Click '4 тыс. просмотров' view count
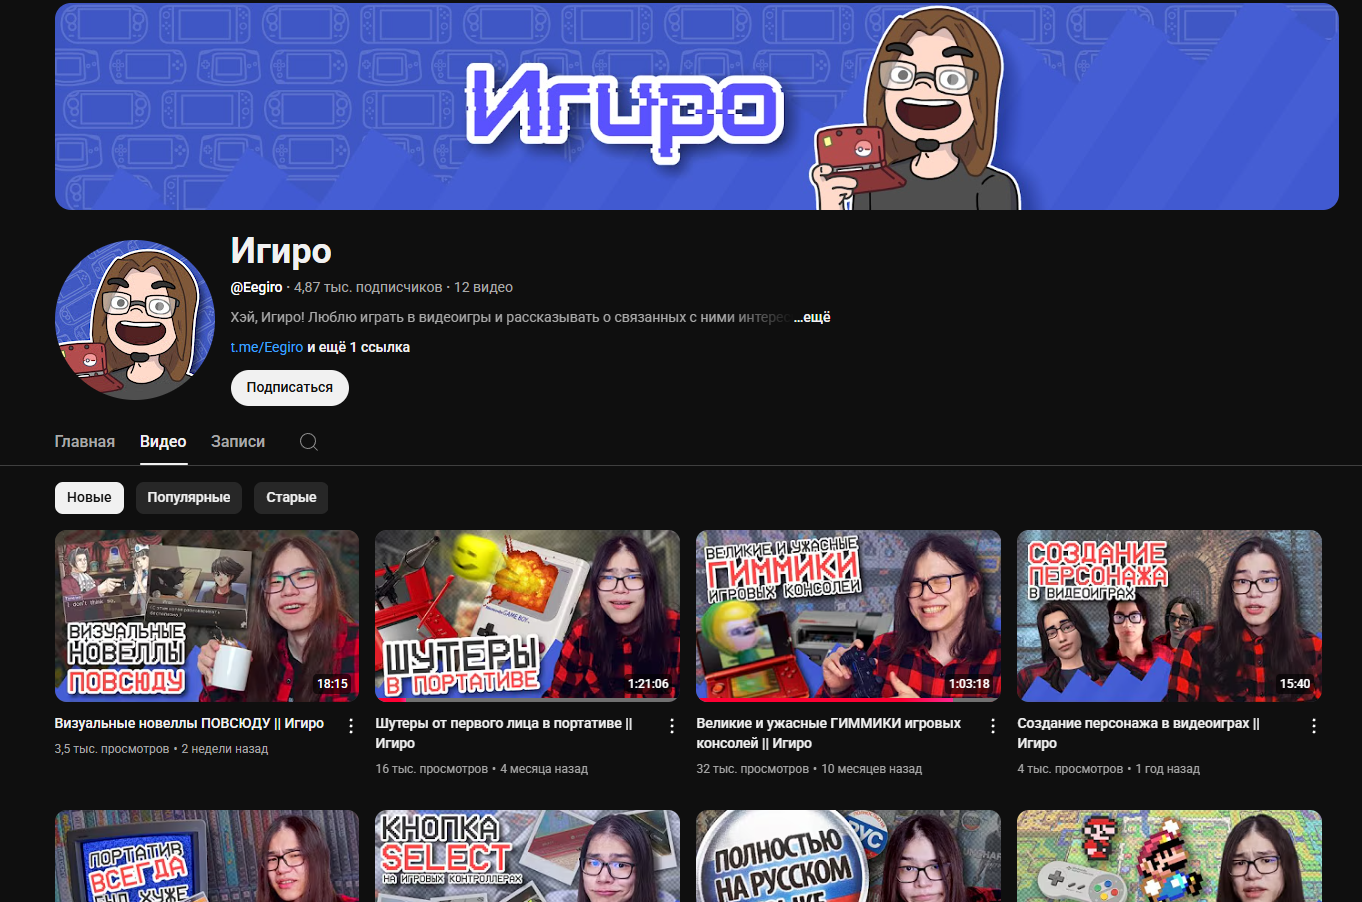Screen dimensions: 1362x902 coord(1070,769)
